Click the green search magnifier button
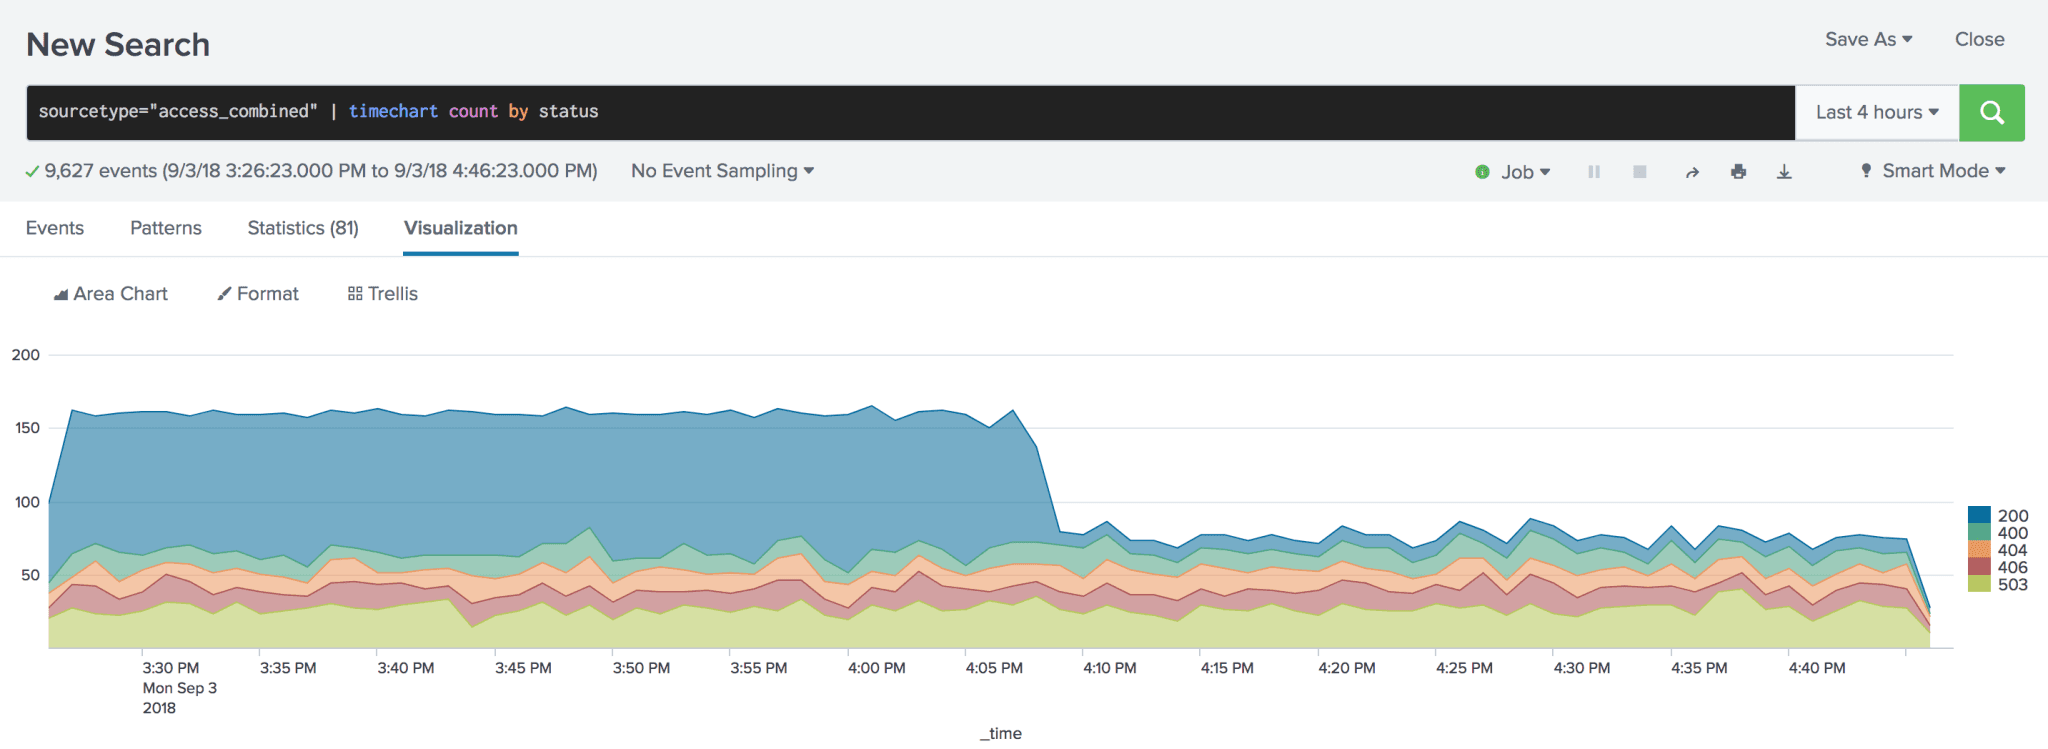2048x749 pixels. [1991, 113]
